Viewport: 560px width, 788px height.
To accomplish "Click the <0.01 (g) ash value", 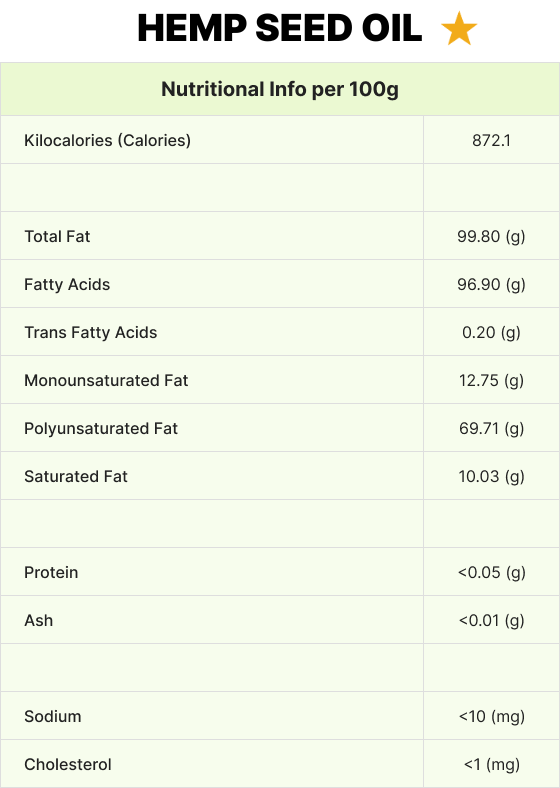I will click(x=491, y=621).
